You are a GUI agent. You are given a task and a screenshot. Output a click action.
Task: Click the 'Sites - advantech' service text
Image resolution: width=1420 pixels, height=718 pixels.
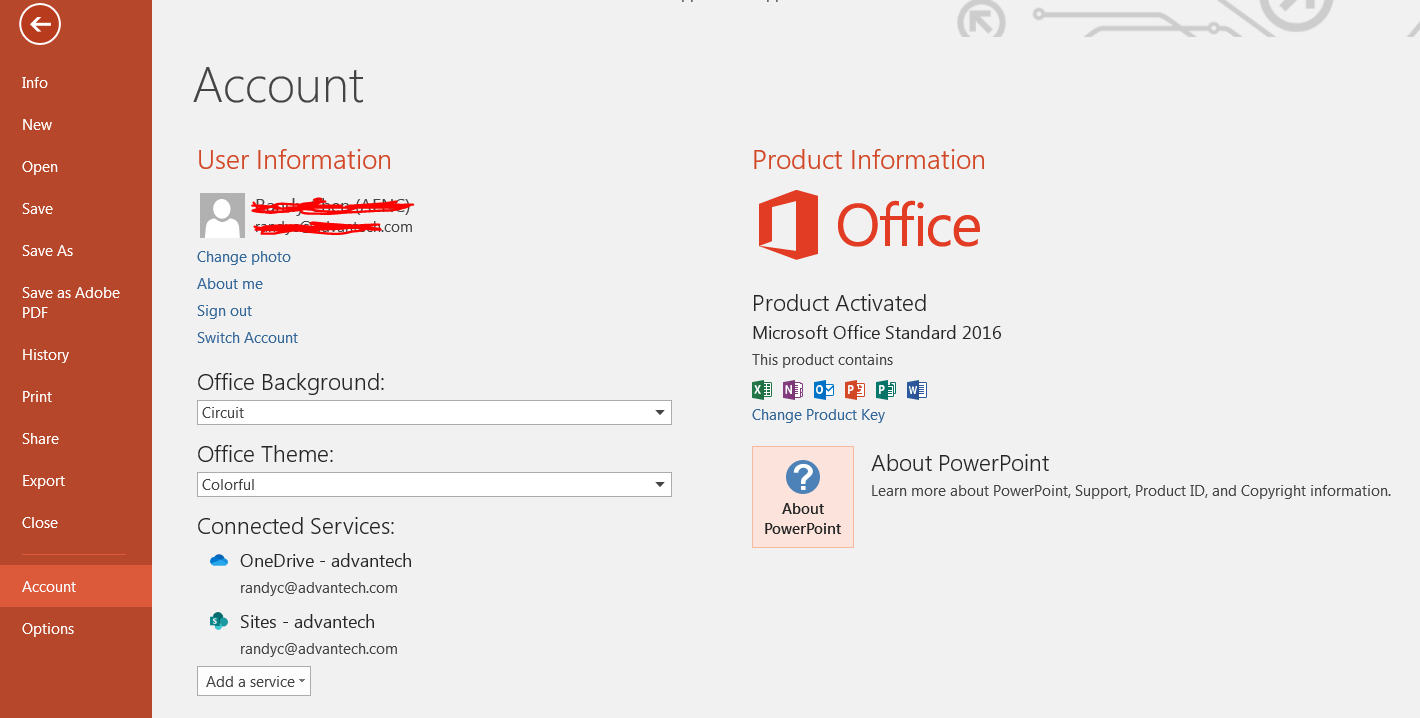pyautogui.click(x=307, y=622)
